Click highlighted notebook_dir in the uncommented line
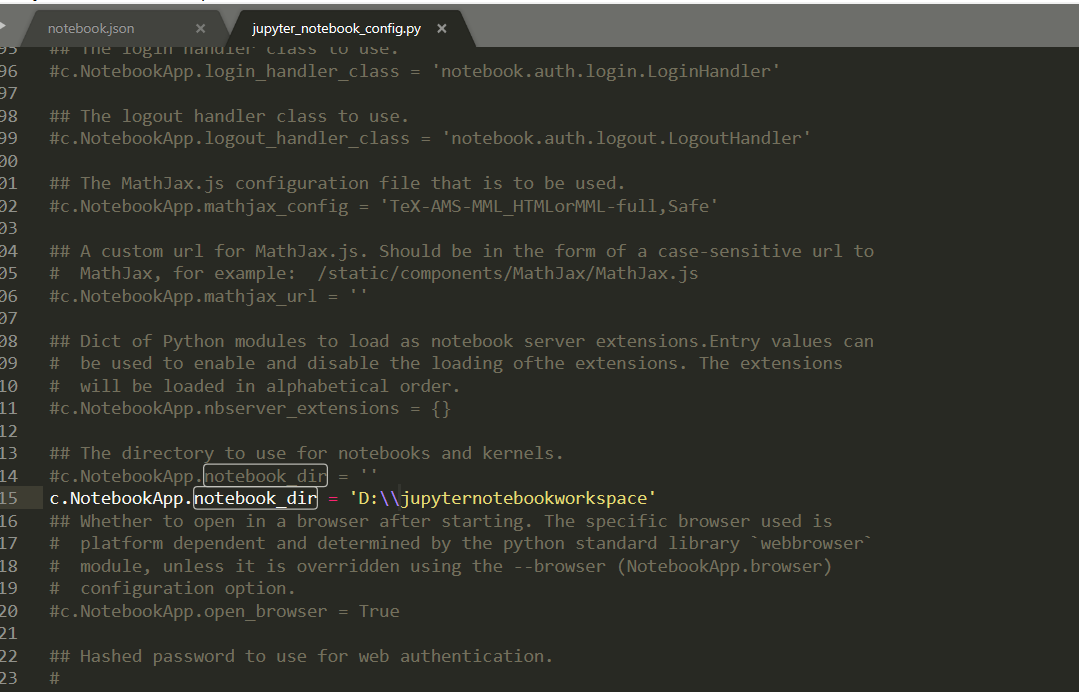Screen dimensions: 1079x692 (255, 498)
